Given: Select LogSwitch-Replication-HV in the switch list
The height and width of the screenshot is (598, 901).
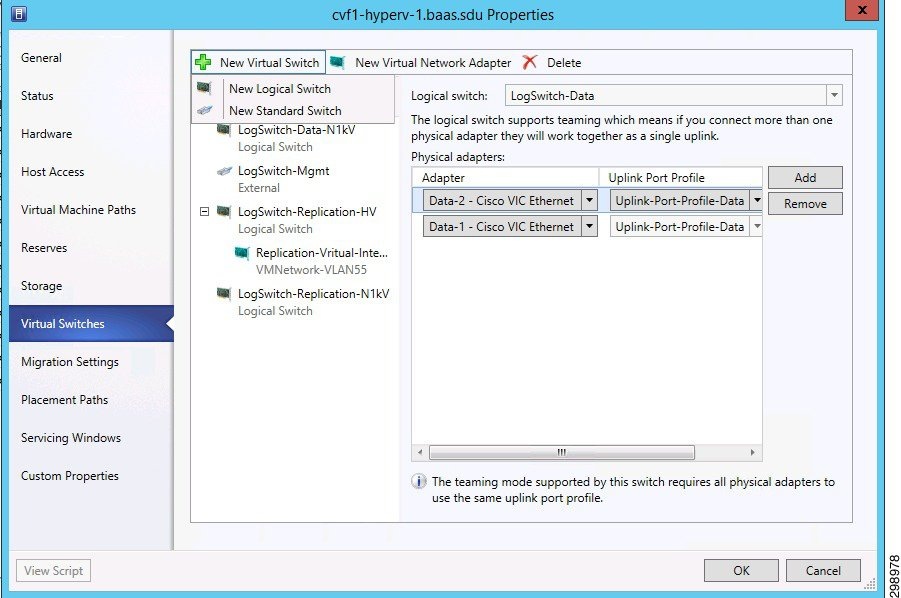Looking at the screenshot, I should (307, 211).
